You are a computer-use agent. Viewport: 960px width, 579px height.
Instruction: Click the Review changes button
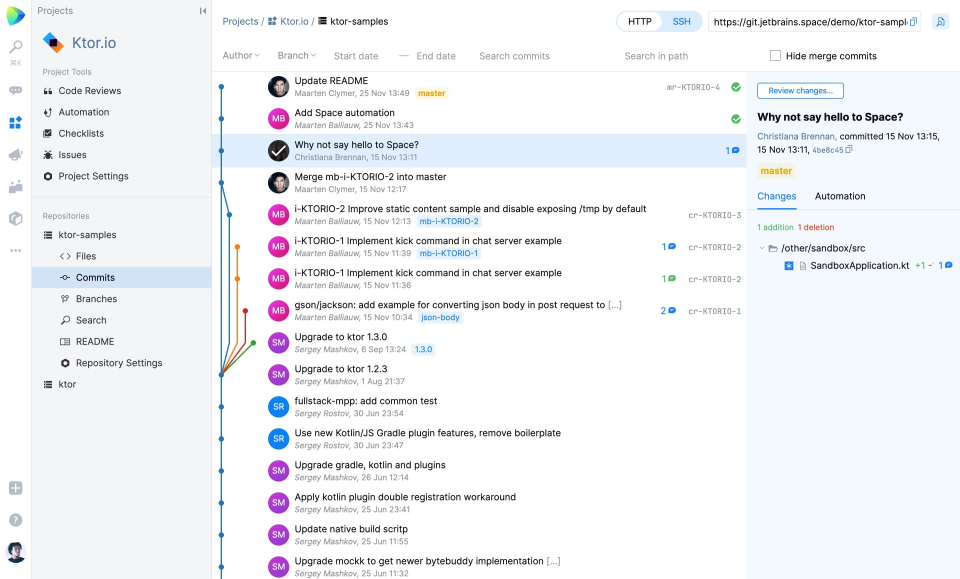coord(800,91)
